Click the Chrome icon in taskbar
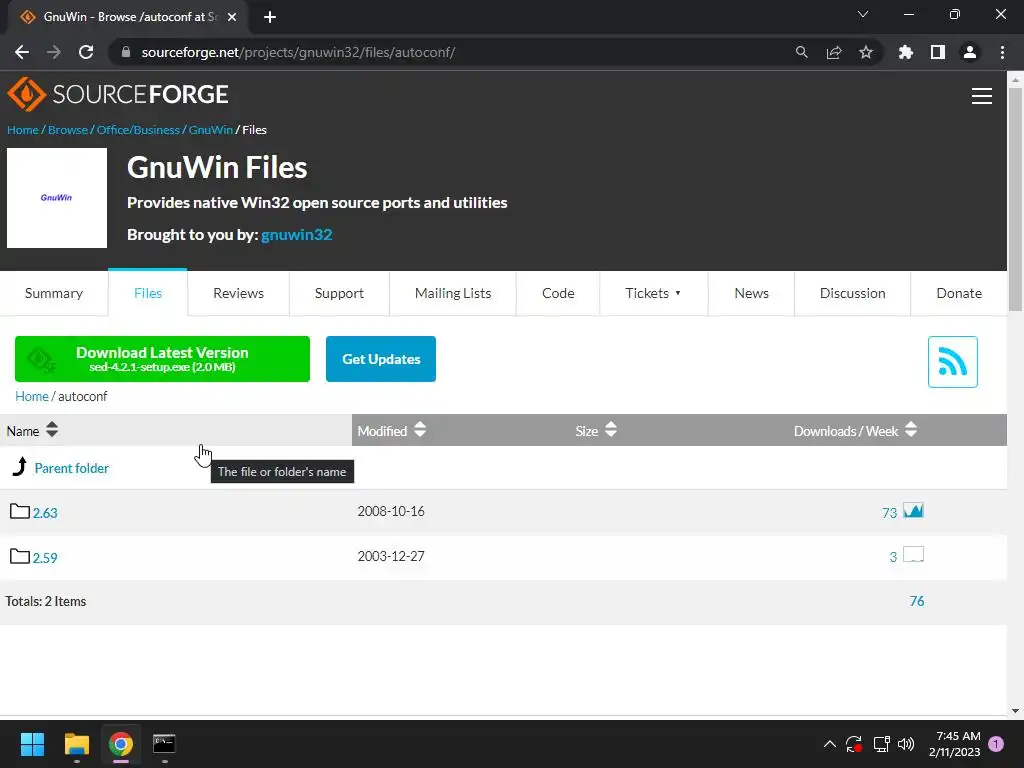 121,744
